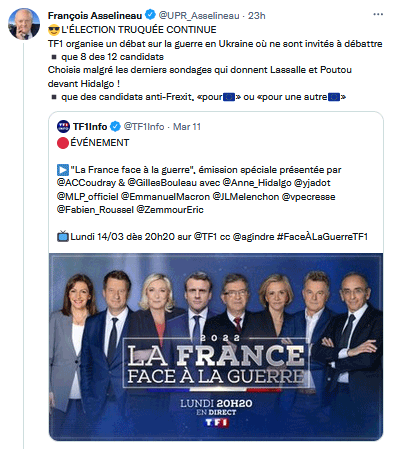Viewport: 394px width, 449px height.
Task: Click TF1Info's blue verified checkmark
Action: pyautogui.click(x=115, y=127)
